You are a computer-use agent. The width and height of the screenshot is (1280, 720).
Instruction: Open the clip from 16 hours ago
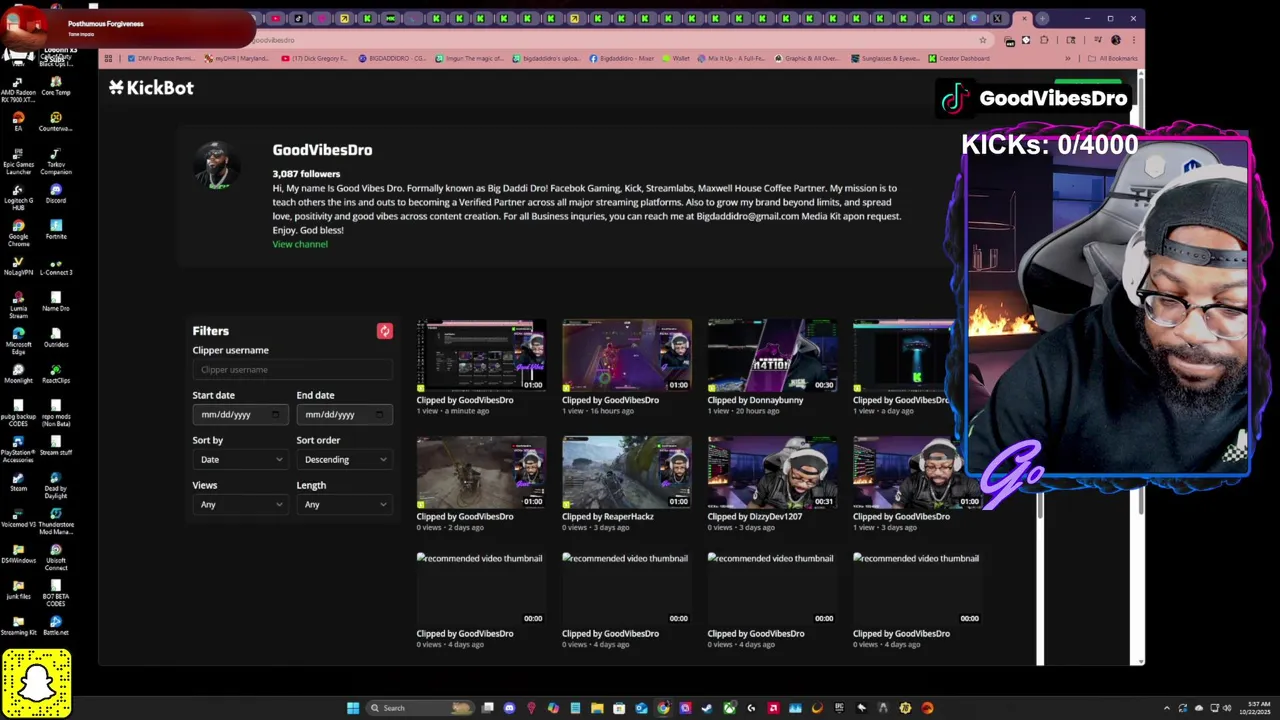(627, 355)
